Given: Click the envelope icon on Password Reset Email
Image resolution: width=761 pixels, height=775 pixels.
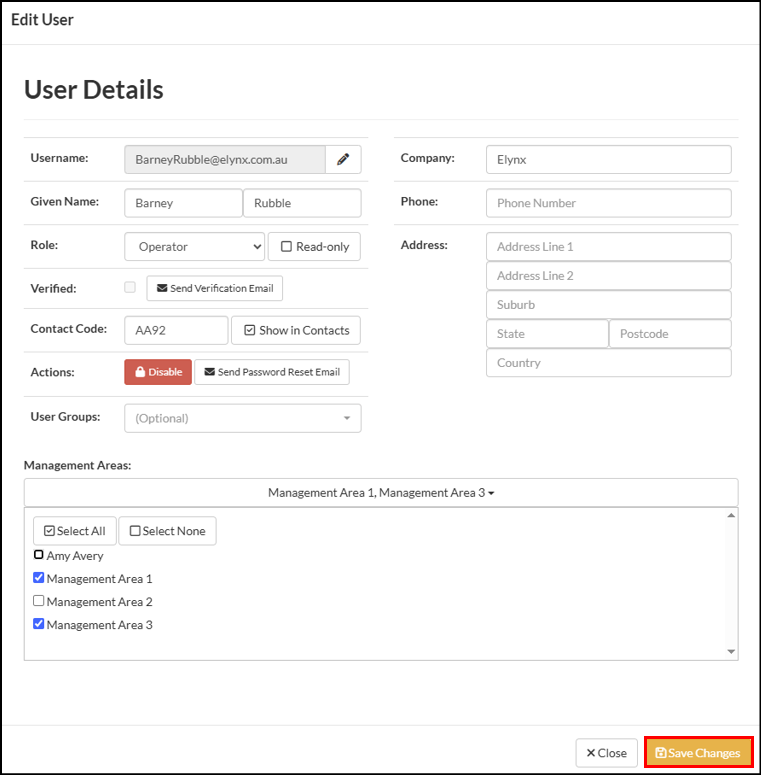Looking at the screenshot, I should tap(210, 372).
